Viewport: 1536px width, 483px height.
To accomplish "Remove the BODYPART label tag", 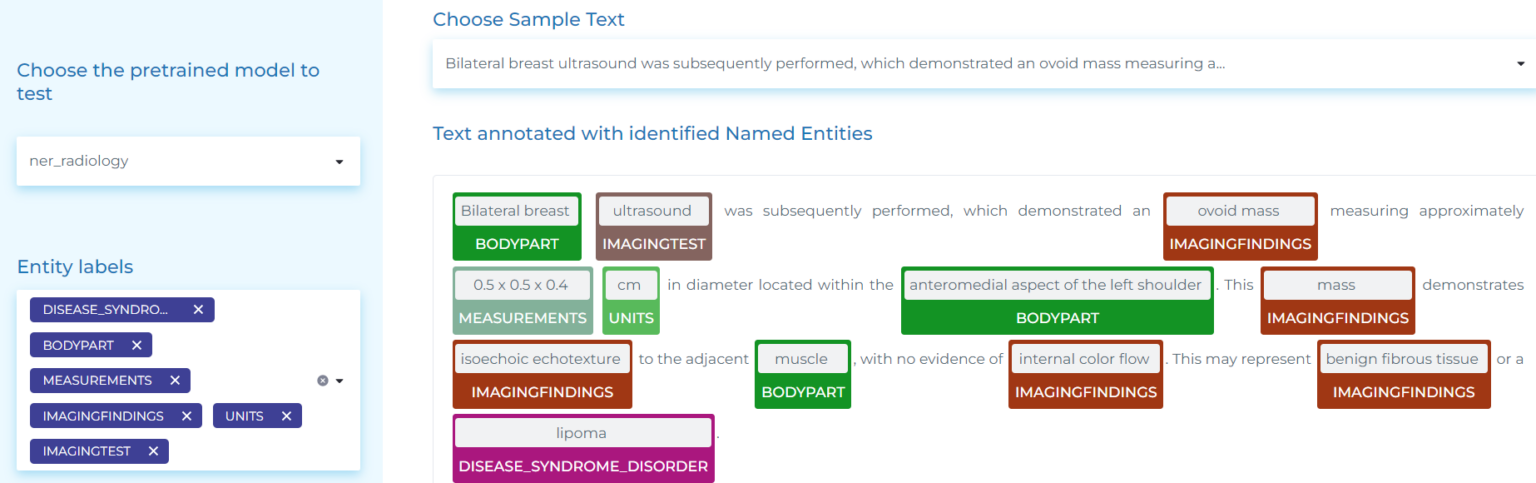I will pyautogui.click(x=136, y=345).
